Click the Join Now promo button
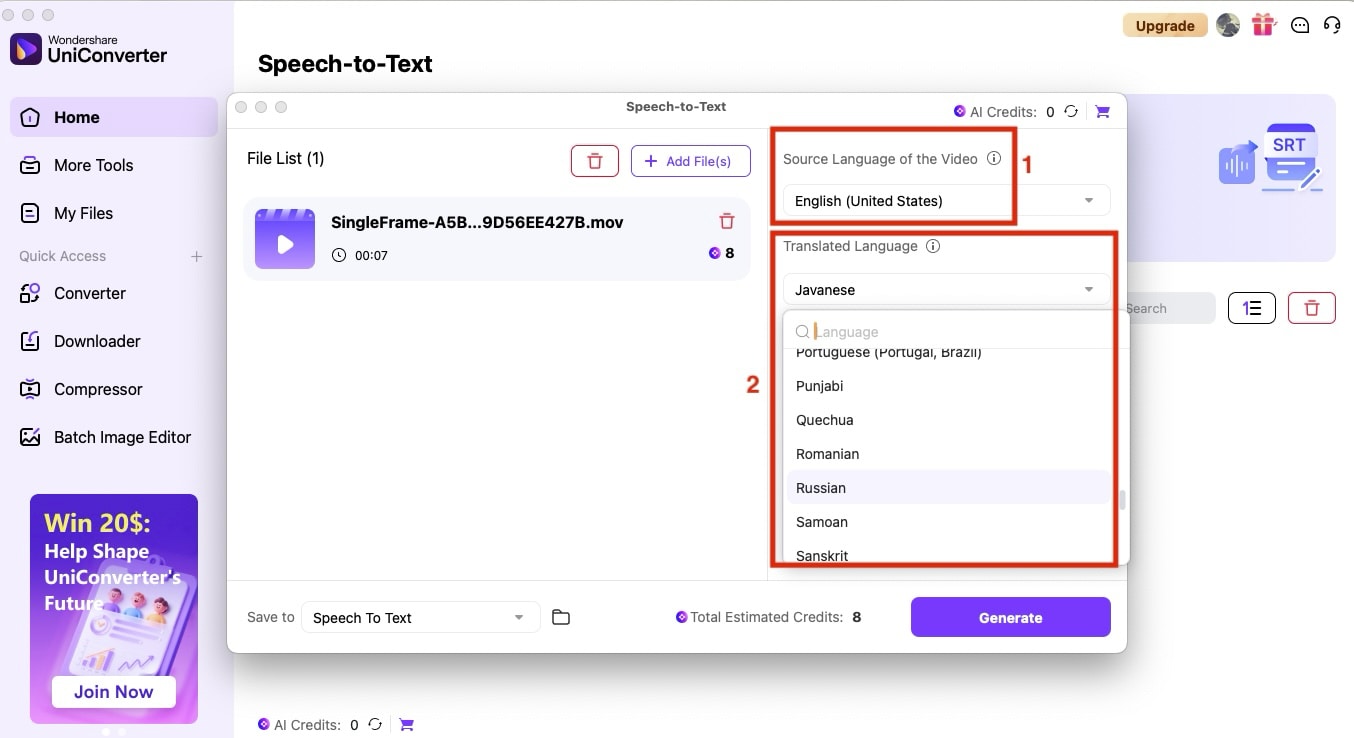The image size is (1354, 738). point(114,691)
